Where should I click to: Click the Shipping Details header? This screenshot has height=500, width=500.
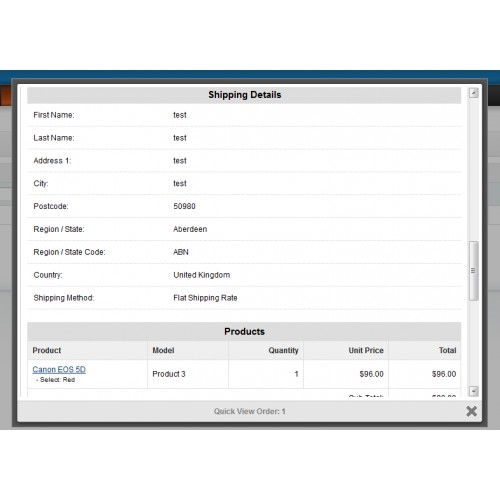pos(244,95)
